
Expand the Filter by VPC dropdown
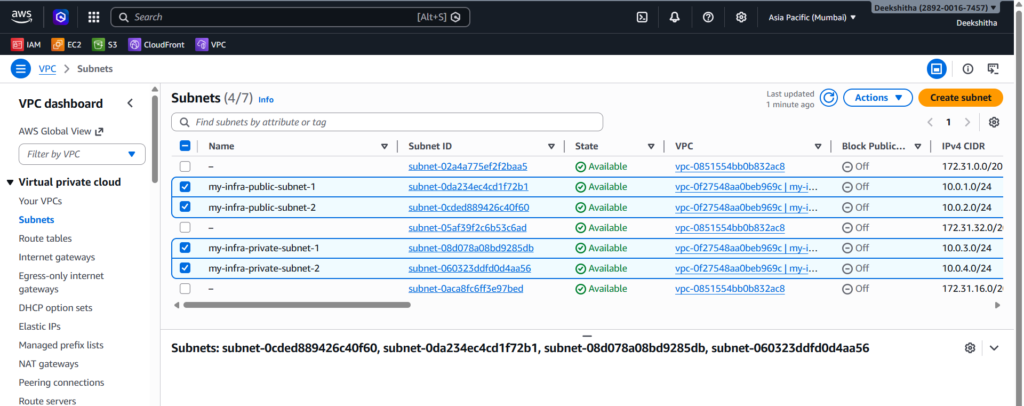(x=82, y=154)
